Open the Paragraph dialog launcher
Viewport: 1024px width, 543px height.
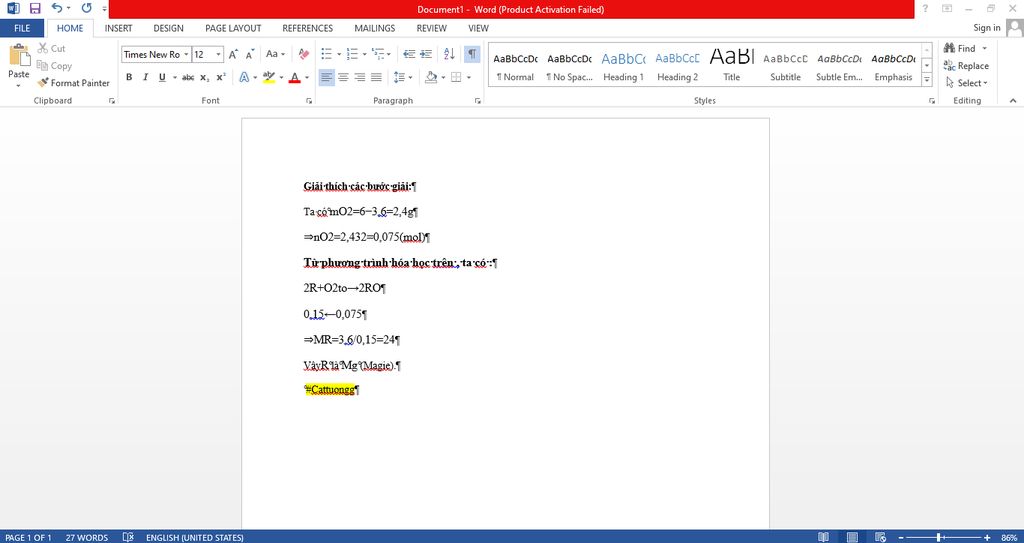(477, 101)
